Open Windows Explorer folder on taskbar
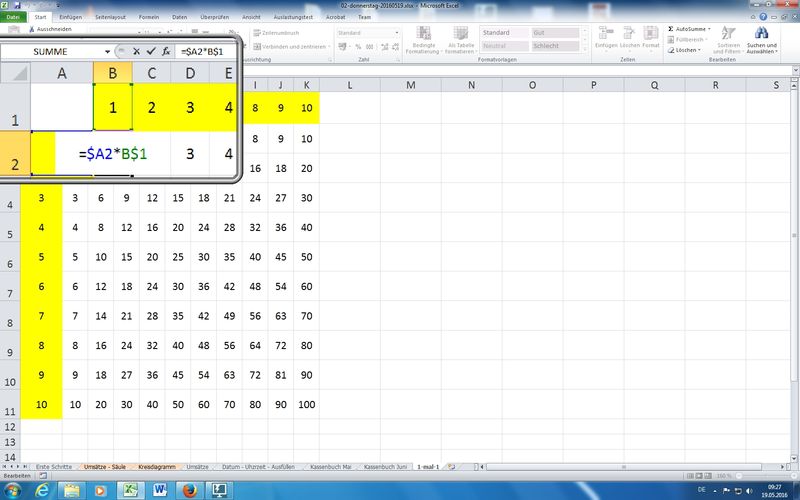This screenshot has height=500, width=800. [x=71, y=490]
